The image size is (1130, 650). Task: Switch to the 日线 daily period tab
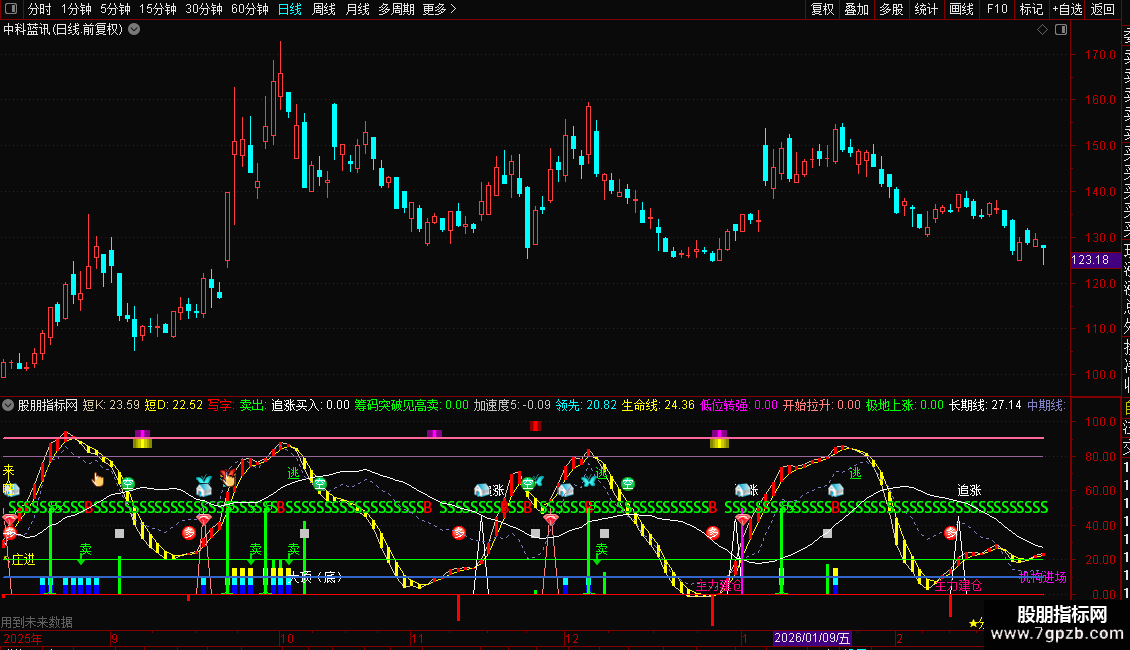click(x=290, y=9)
